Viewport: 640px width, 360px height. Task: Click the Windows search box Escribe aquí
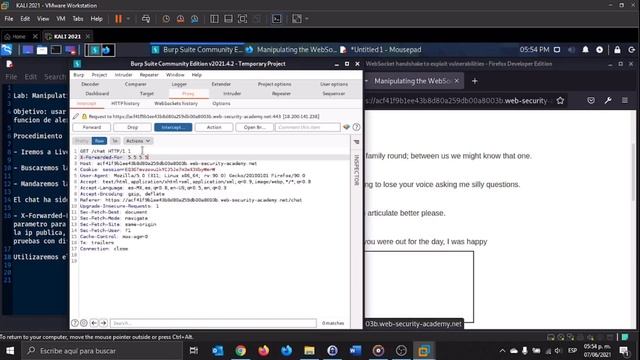click(102, 351)
